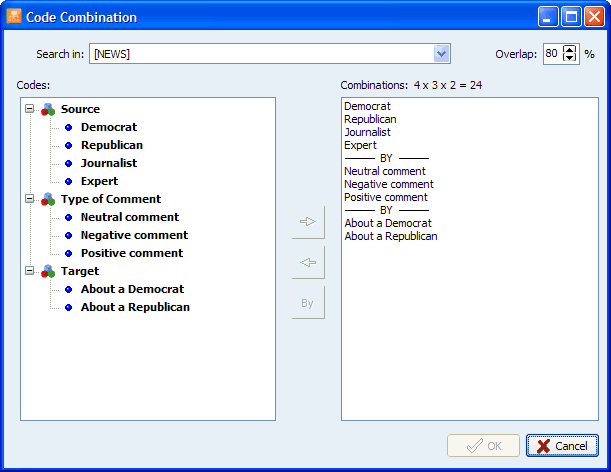The width and height of the screenshot is (611, 472).
Task: Click the blue bullet beside About a Republican
Action: [69, 308]
